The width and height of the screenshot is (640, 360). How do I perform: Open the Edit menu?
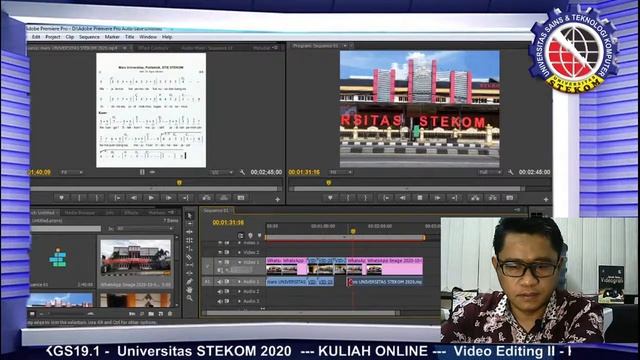(36, 37)
